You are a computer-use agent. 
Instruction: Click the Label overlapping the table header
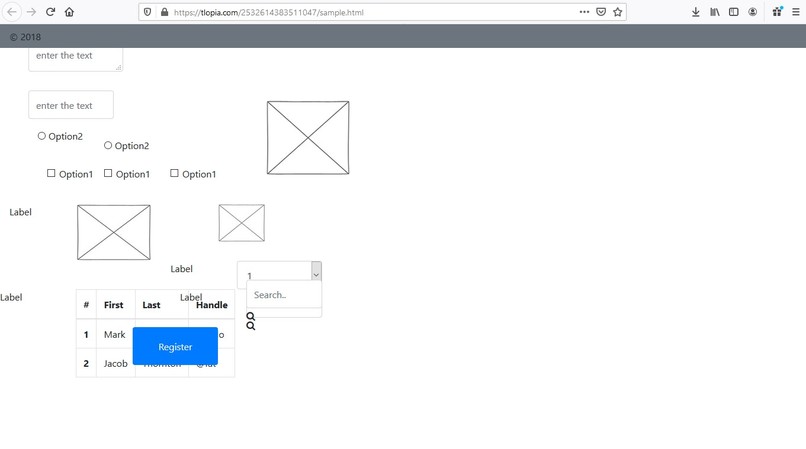pyautogui.click(x=191, y=297)
